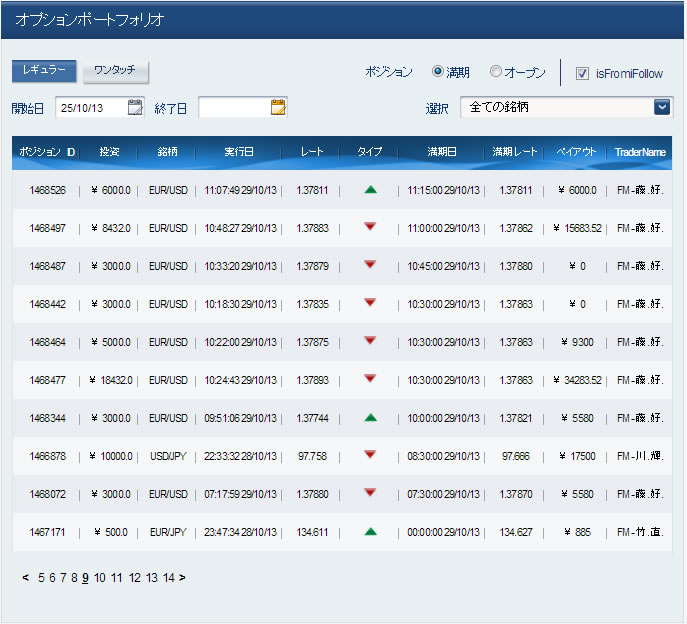Click red down arrow in row 1468442
Viewport: 687px width, 624px height.
point(370,302)
